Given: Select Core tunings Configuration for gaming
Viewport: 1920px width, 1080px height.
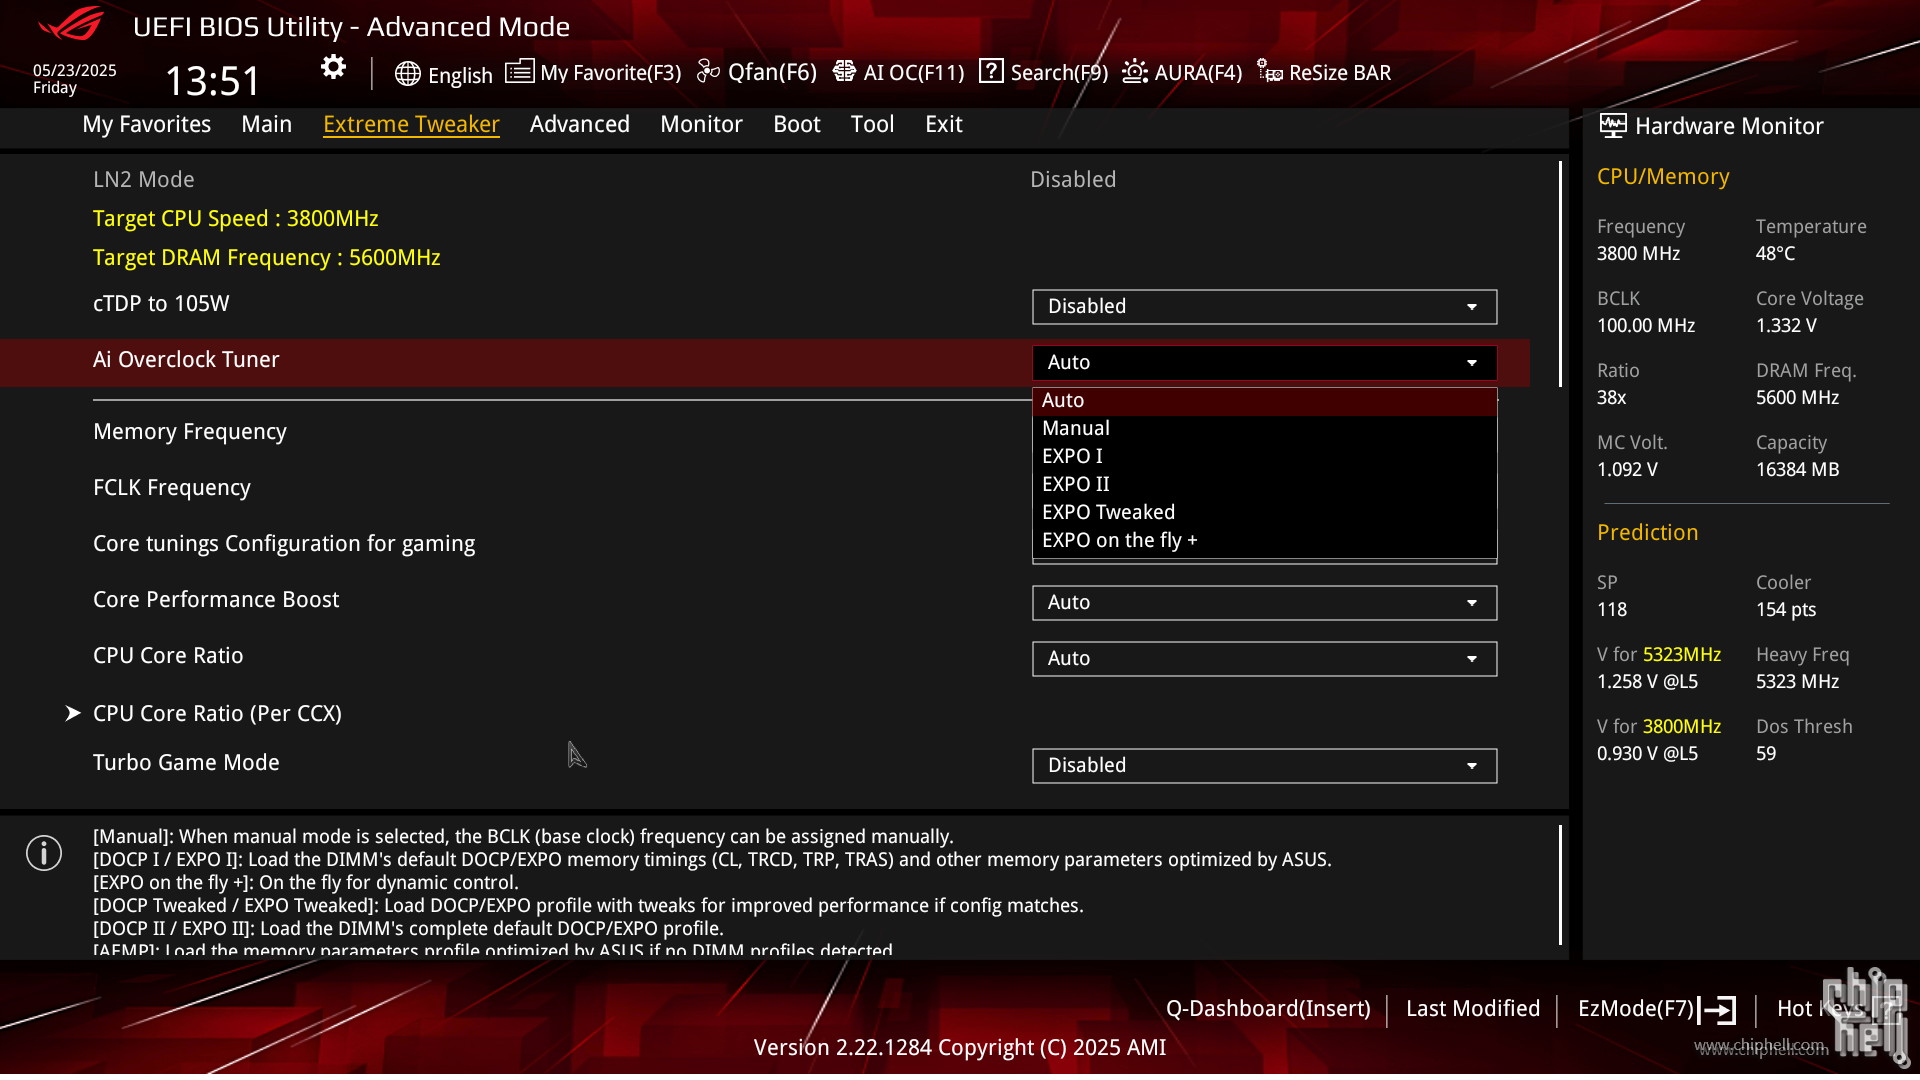Looking at the screenshot, I should pos(284,544).
